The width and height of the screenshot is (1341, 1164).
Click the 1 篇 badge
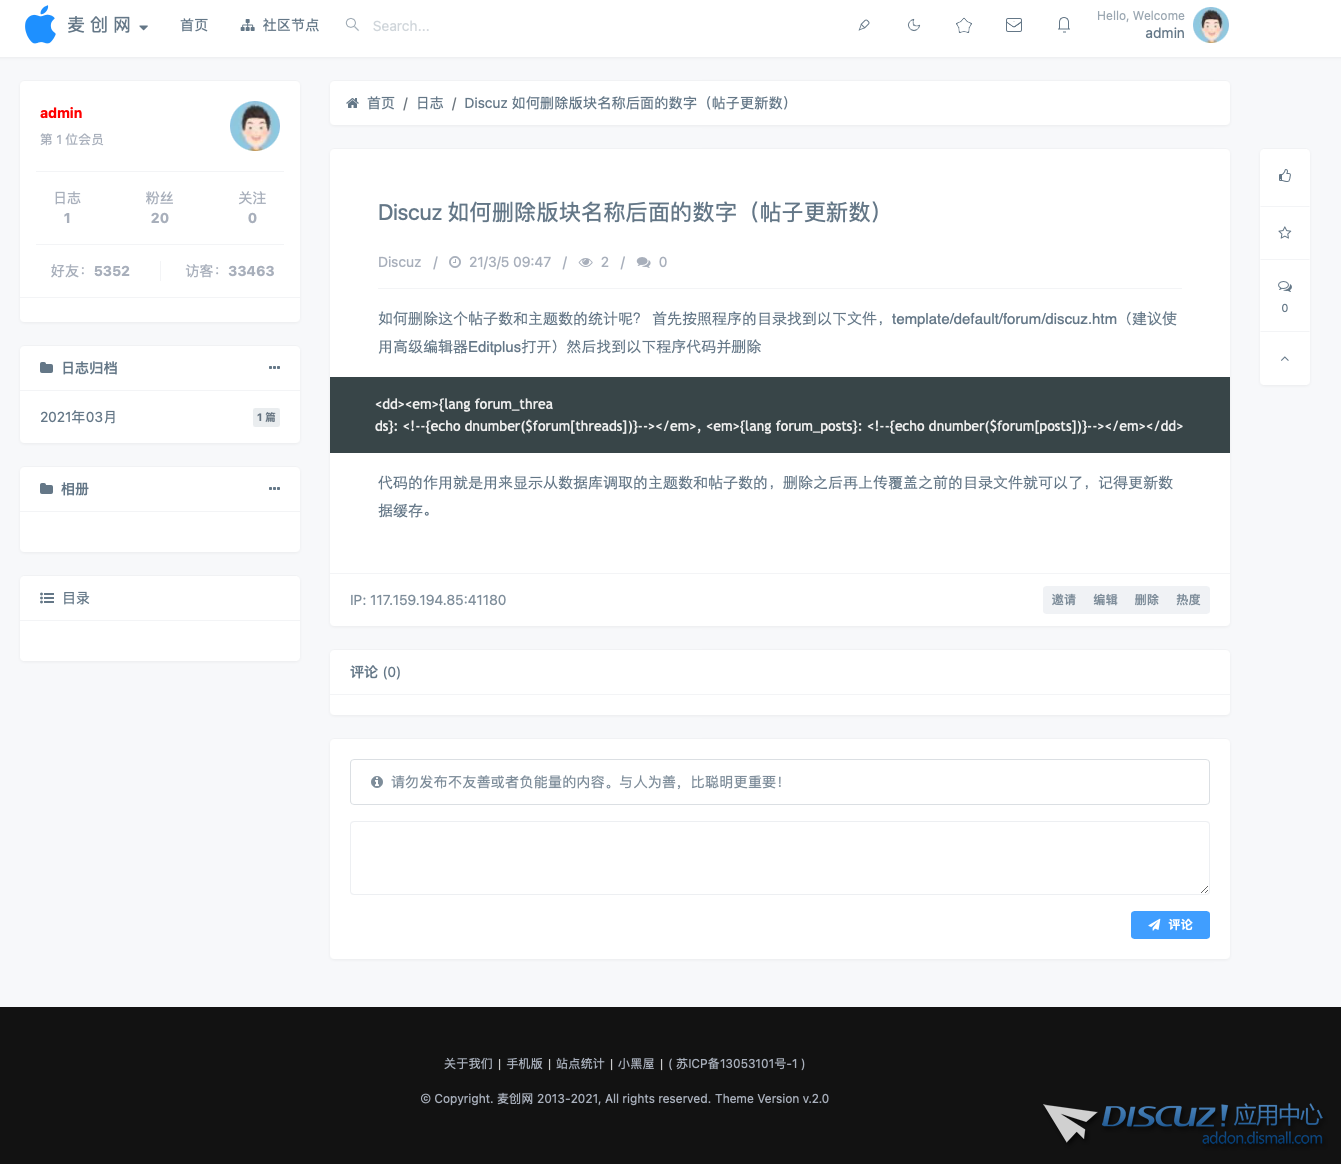266,417
